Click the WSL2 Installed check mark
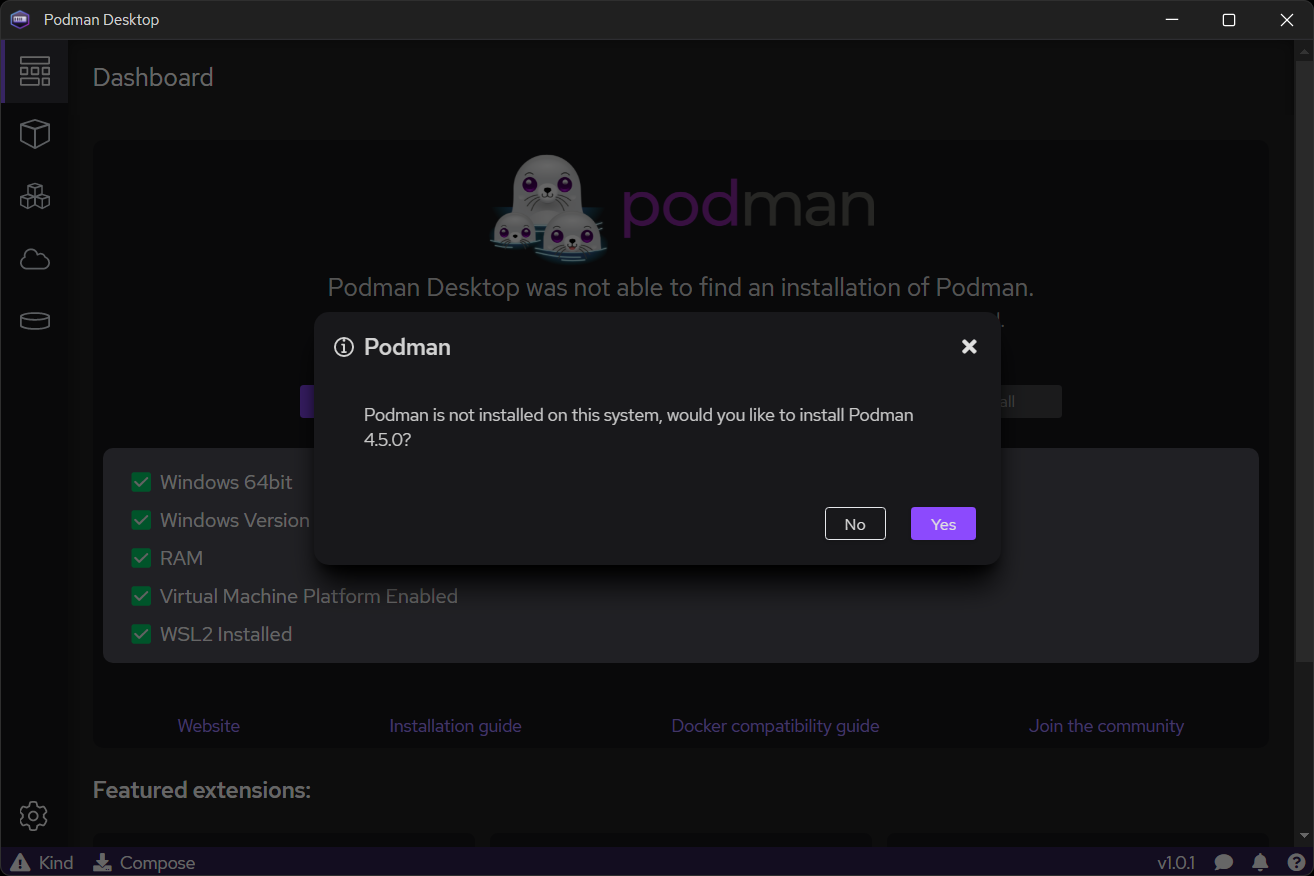 (141, 634)
